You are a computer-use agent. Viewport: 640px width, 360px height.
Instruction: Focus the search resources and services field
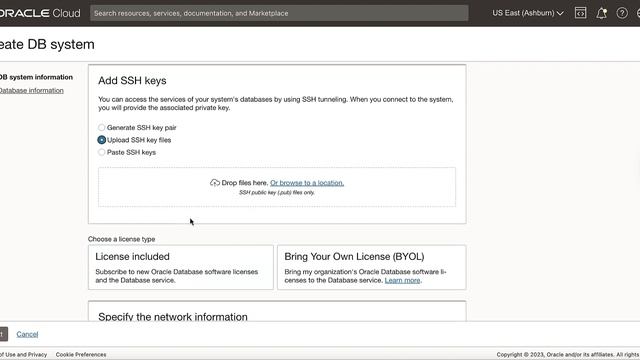click(x=279, y=13)
